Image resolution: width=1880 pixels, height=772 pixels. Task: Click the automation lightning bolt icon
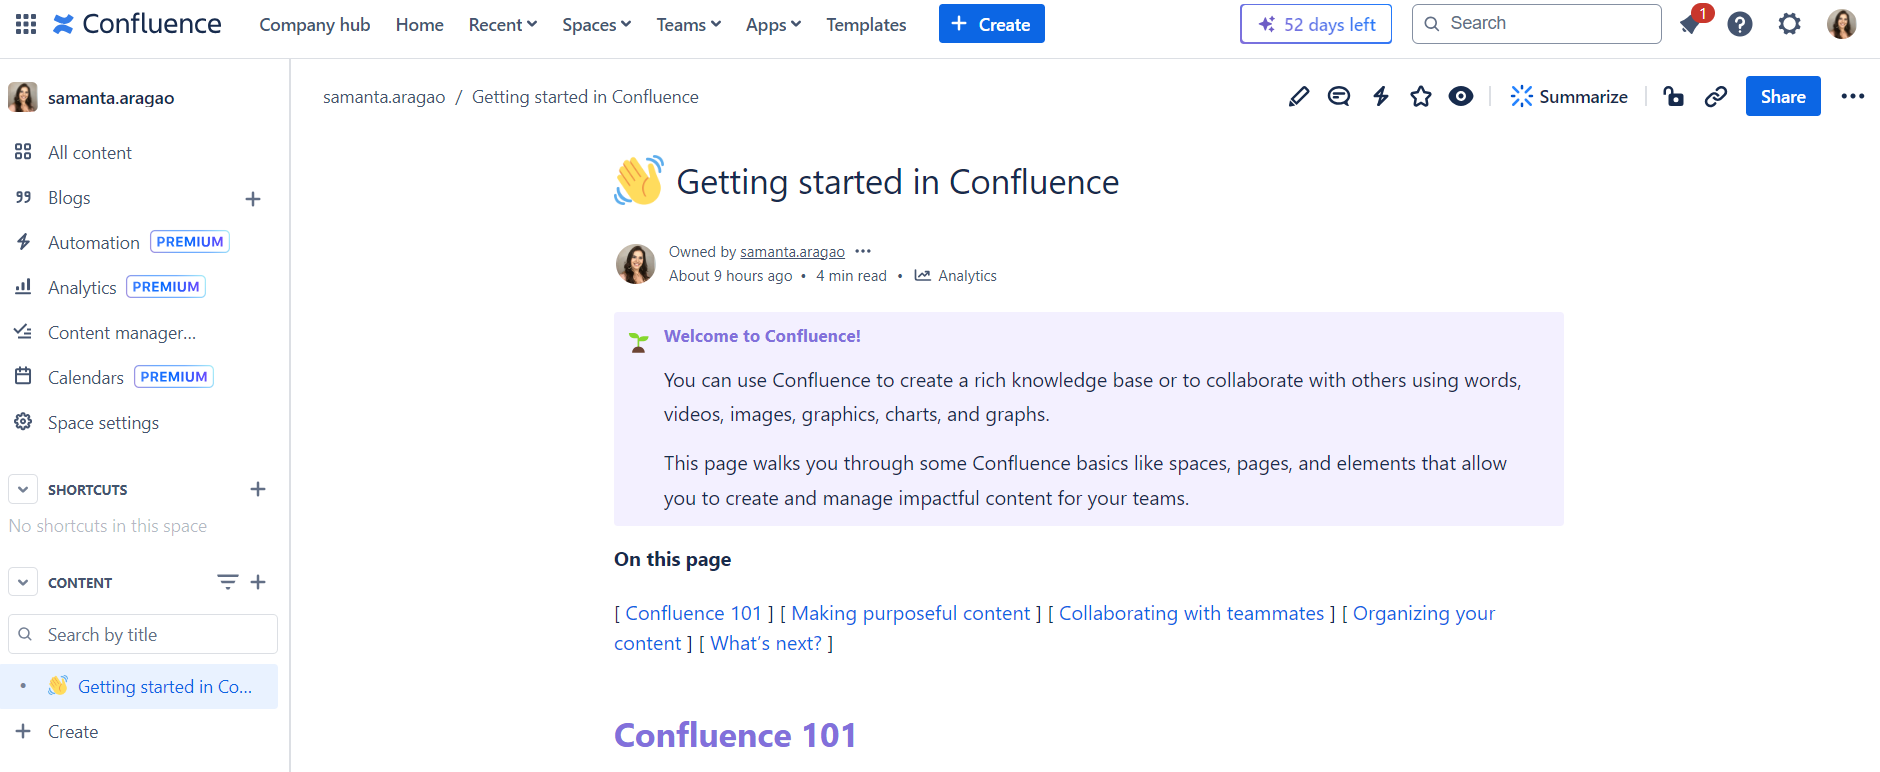click(1381, 96)
